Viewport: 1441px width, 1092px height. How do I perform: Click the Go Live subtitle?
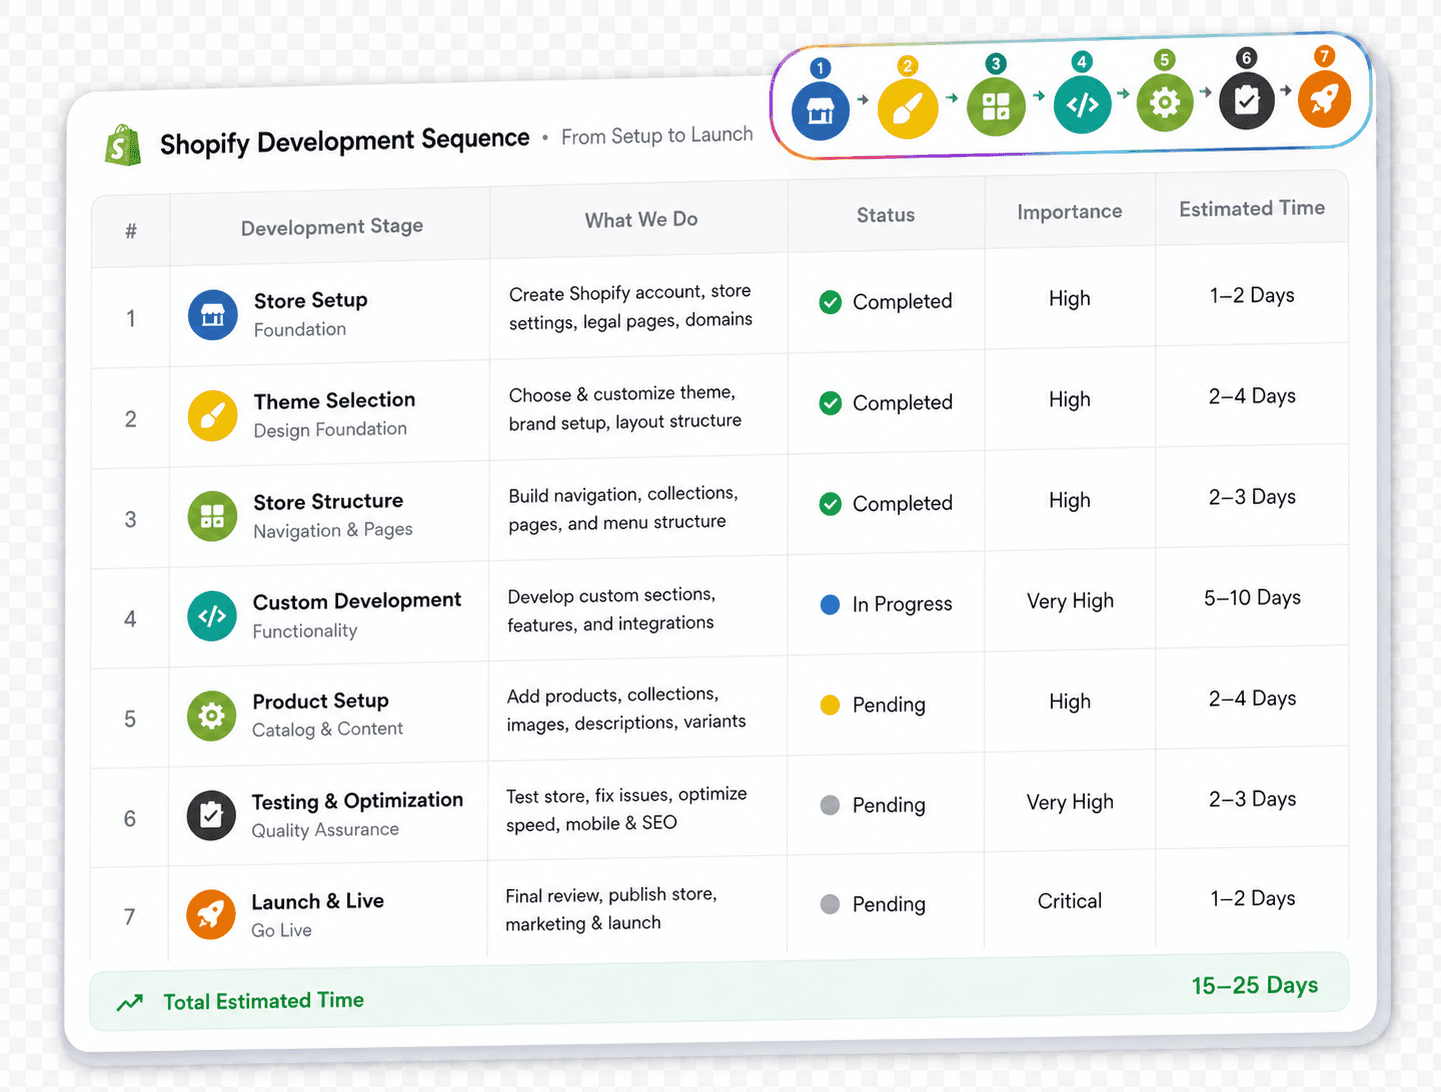[281, 930]
